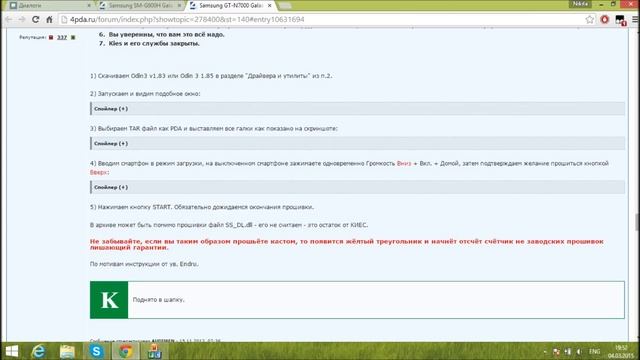This screenshot has width=640, height=360.
Task: Expand the spoiler under step 4
Action: pyautogui.click(x=357, y=187)
